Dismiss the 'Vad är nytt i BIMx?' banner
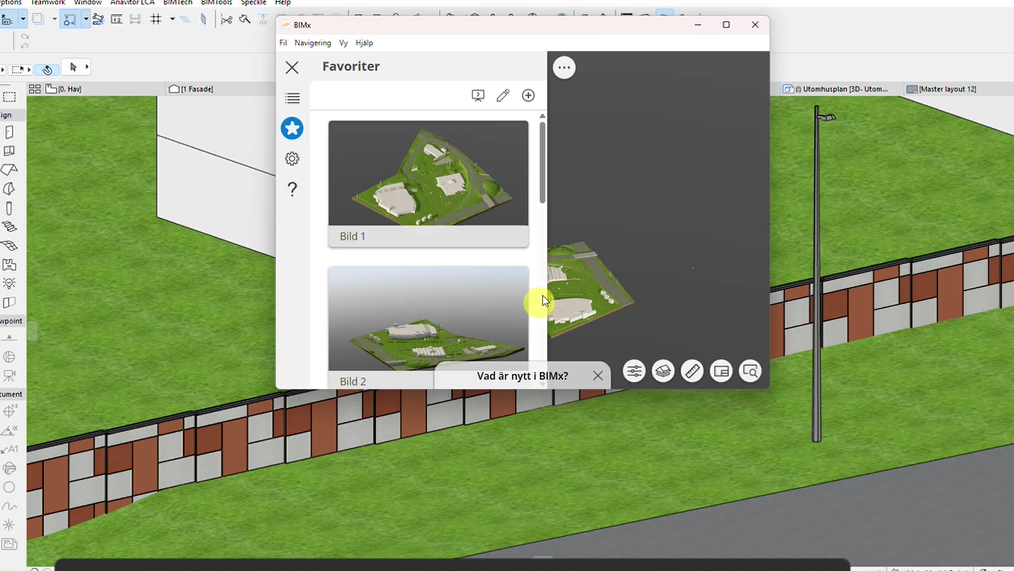Image resolution: width=1014 pixels, height=571 pixels. 598,376
